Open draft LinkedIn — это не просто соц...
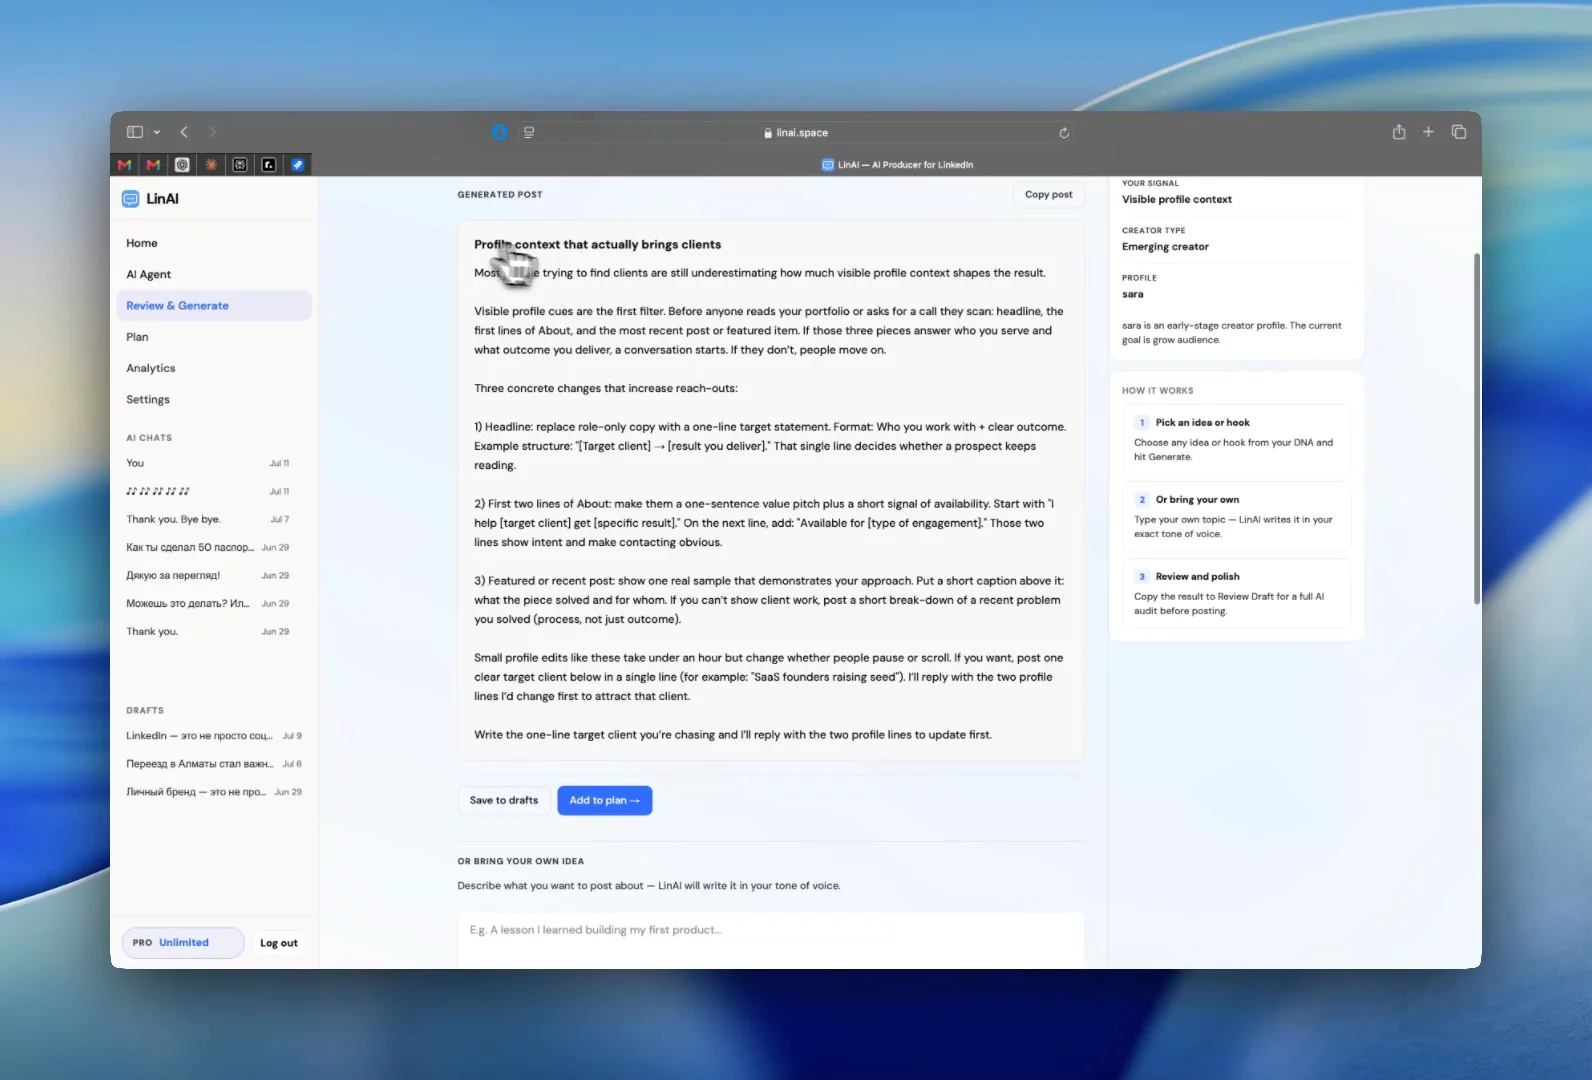 214,736
